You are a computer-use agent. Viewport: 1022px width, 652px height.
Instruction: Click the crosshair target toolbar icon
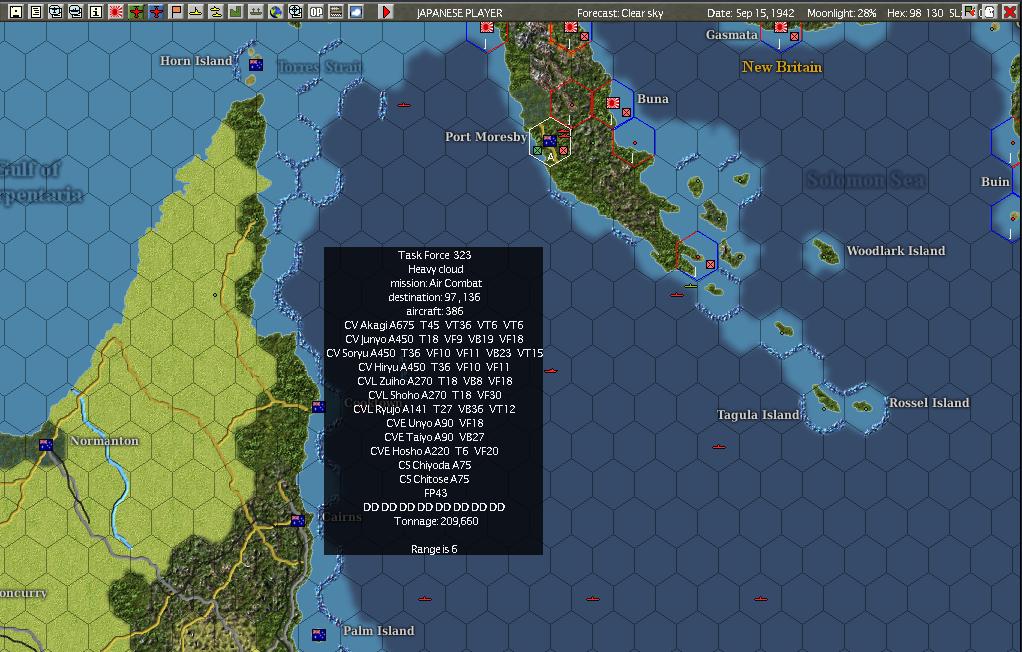click(295, 11)
